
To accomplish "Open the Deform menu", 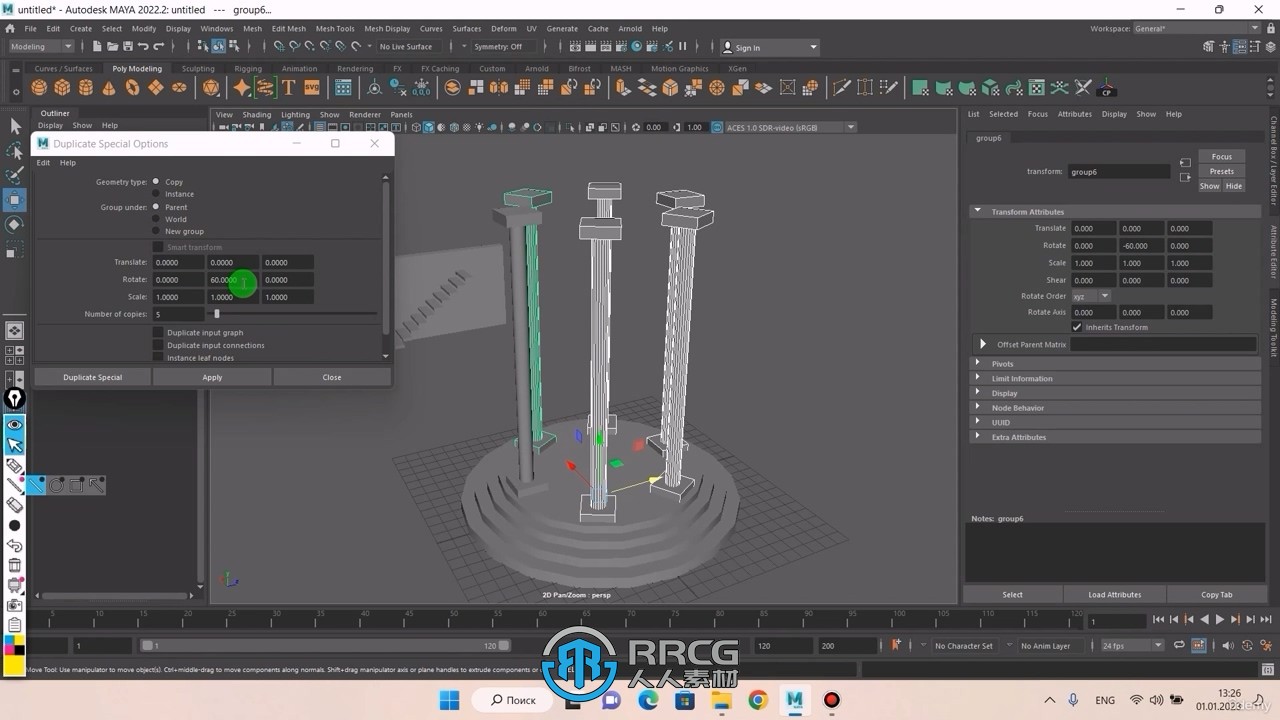I will 504,29.
